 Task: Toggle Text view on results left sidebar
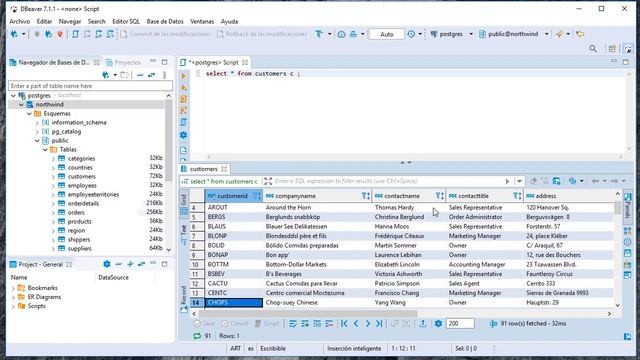[x=184, y=234]
